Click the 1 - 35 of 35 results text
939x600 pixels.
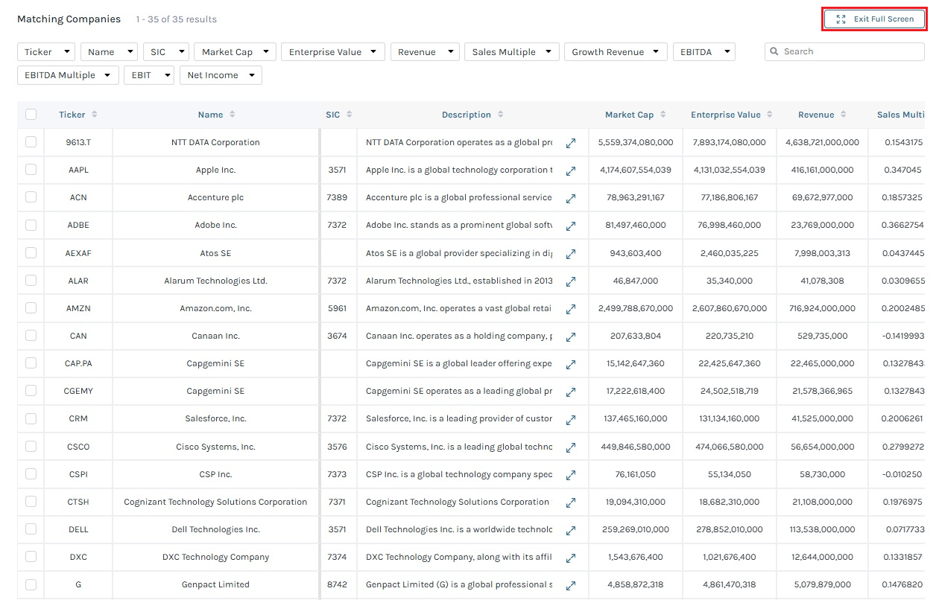coord(176,19)
